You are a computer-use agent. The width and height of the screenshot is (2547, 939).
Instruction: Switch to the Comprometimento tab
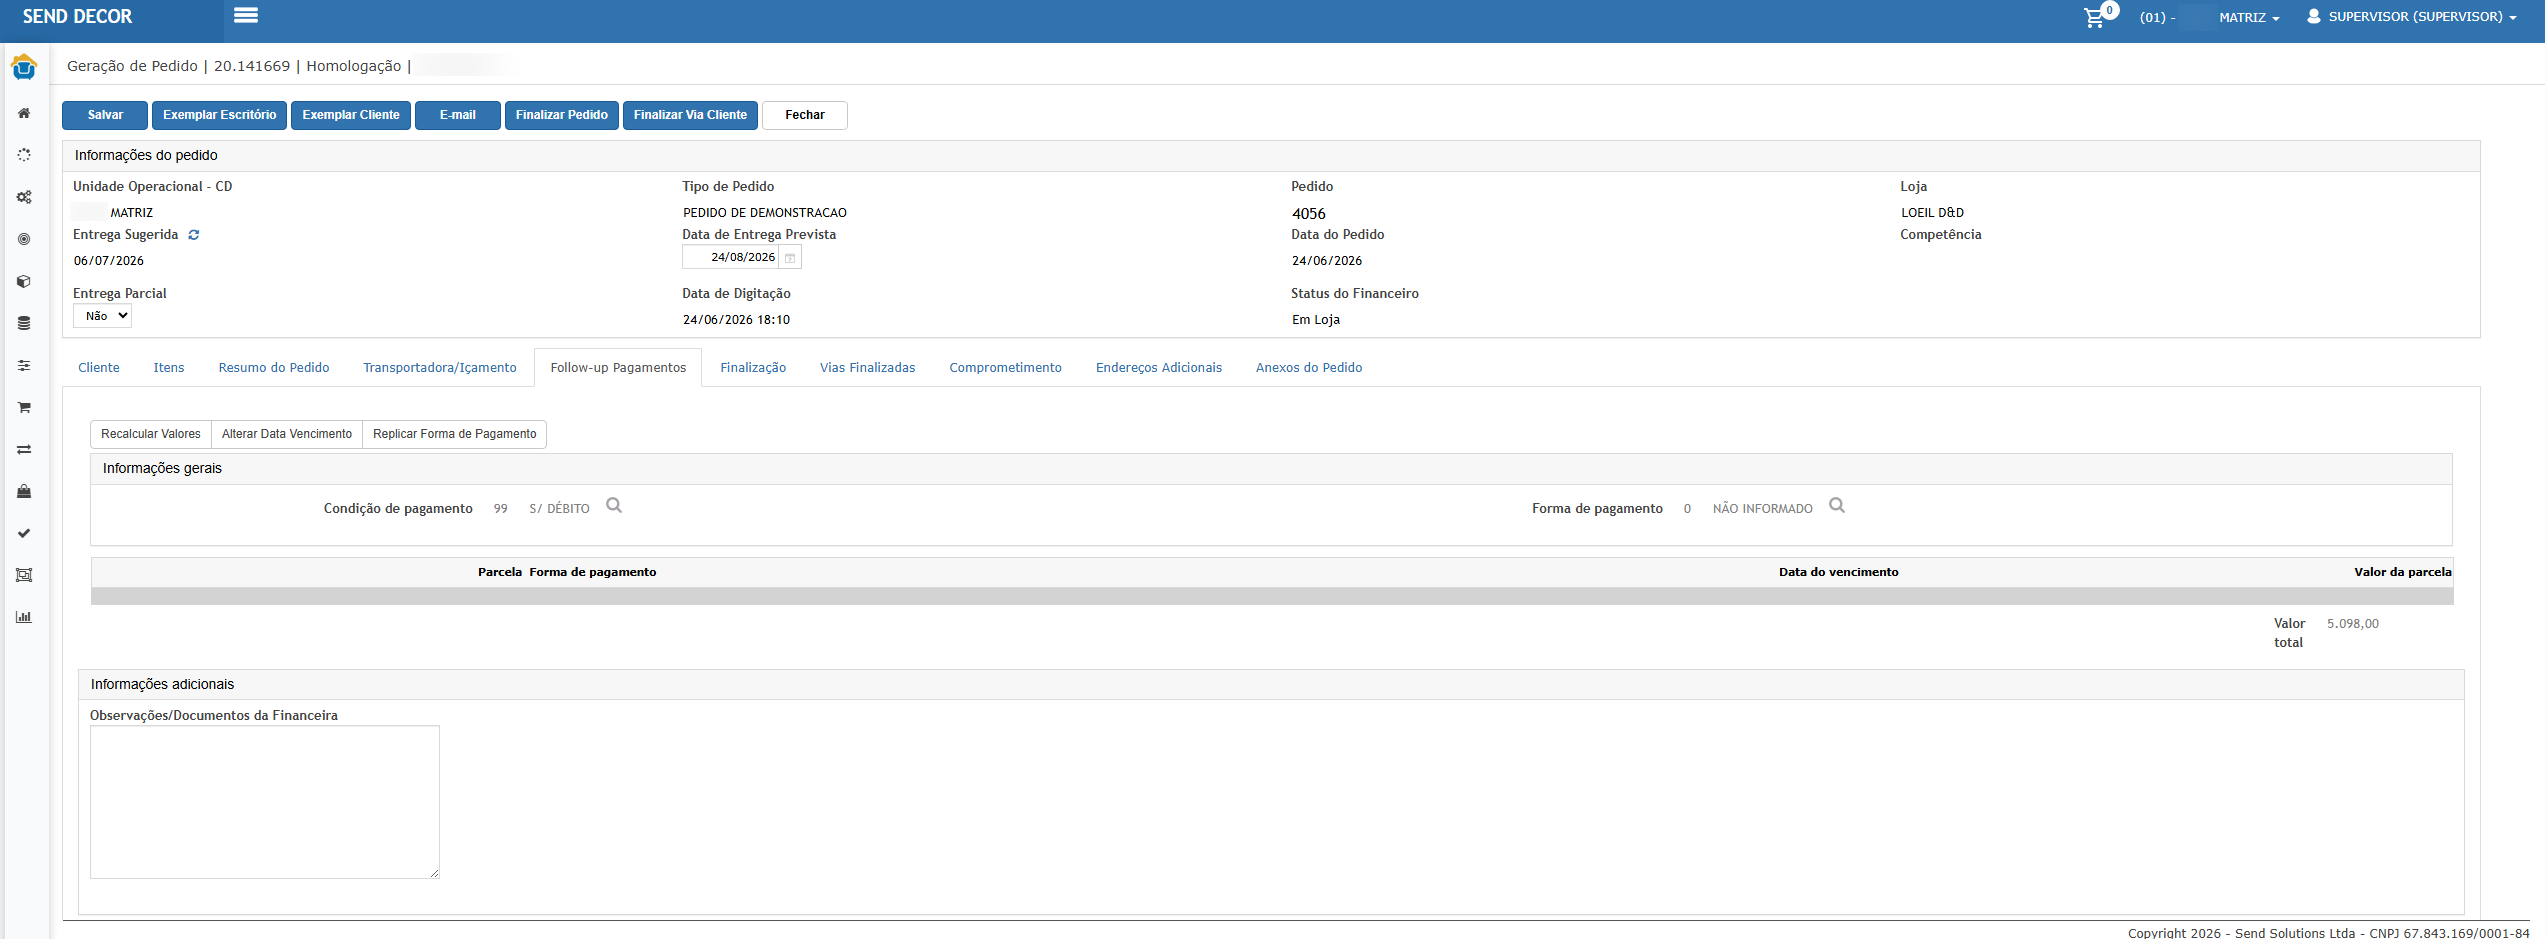click(x=1005, y=368)
